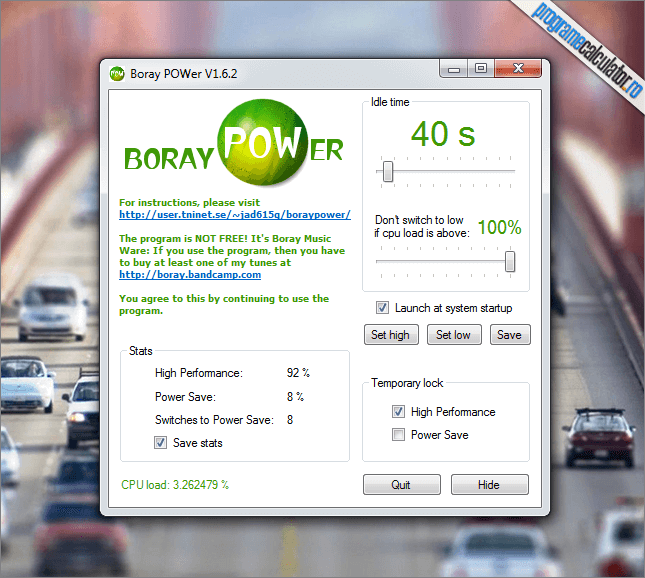This screenshot has width=645, height=578.
Task: Save the current settings
Action: pyautogui.click(x=510, y=334)
